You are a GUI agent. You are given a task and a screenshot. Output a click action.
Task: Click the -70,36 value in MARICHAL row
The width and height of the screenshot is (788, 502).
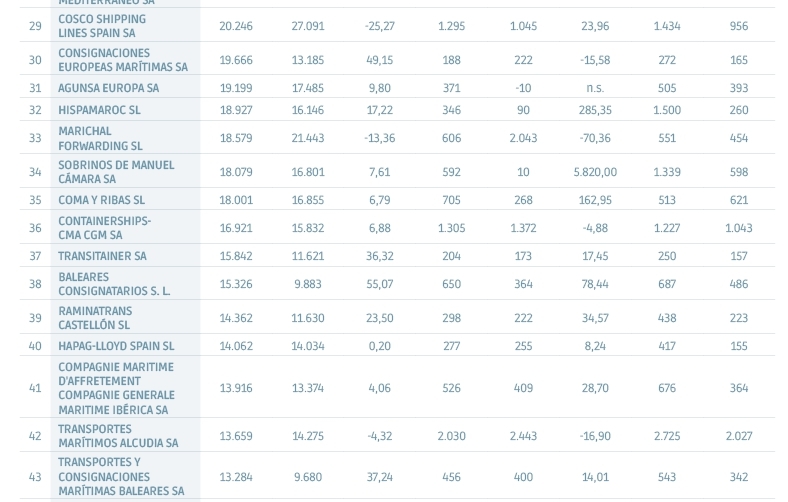click(x=595, y=138)
